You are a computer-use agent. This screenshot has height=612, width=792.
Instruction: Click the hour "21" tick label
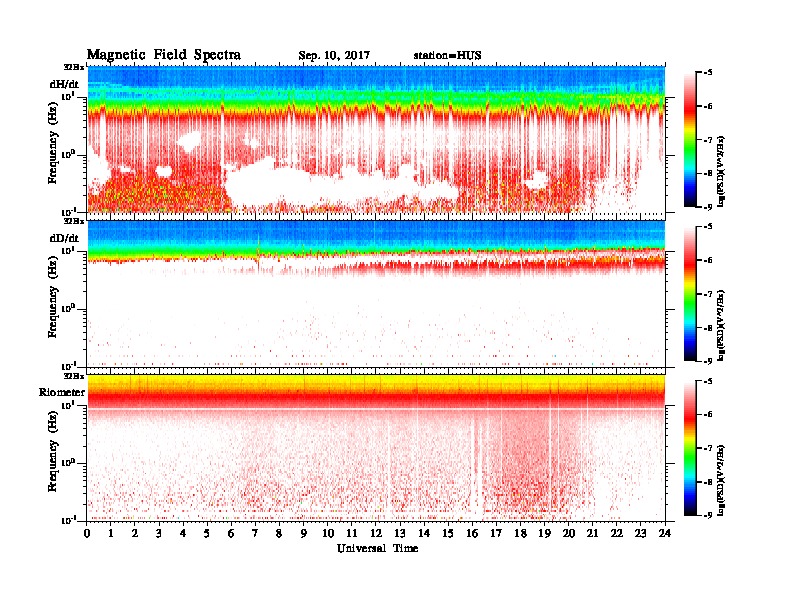(x=592, y=533)
